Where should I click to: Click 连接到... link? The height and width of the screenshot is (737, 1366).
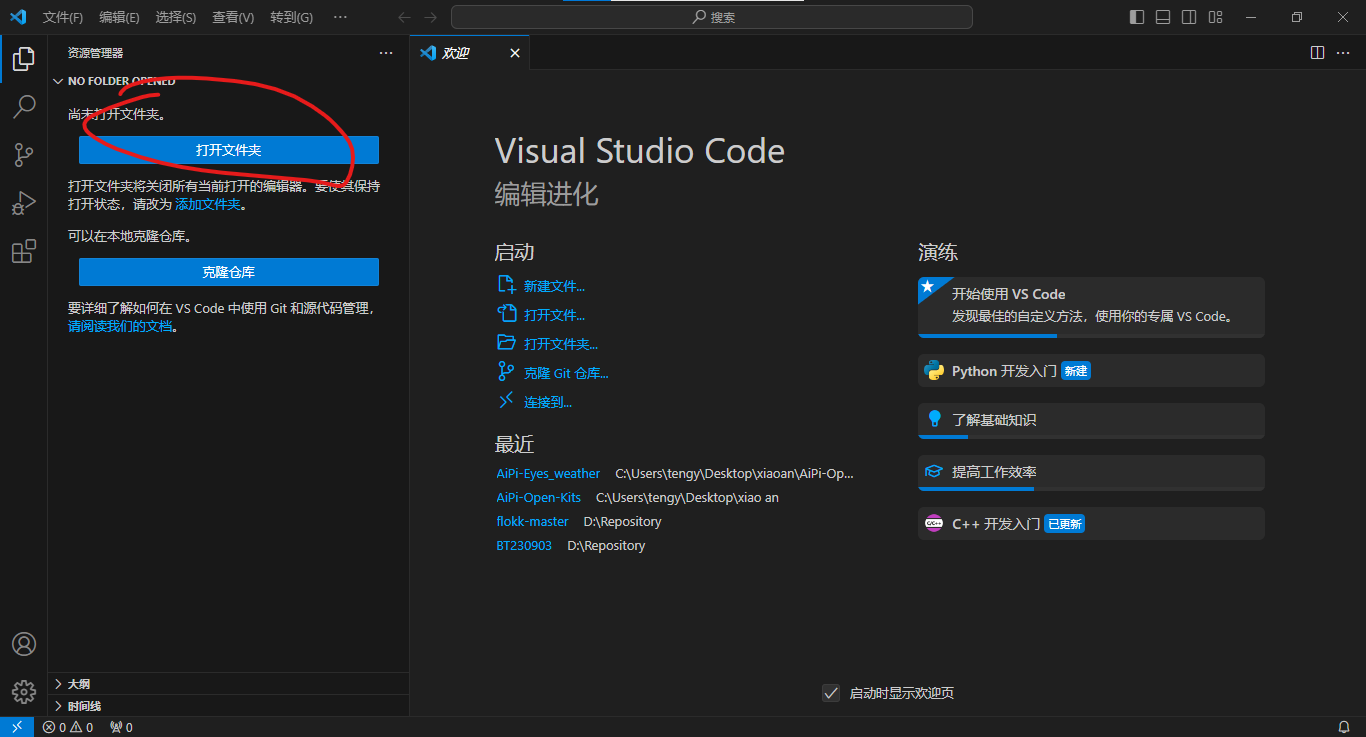pyautogui.click(x=548, y=402)
